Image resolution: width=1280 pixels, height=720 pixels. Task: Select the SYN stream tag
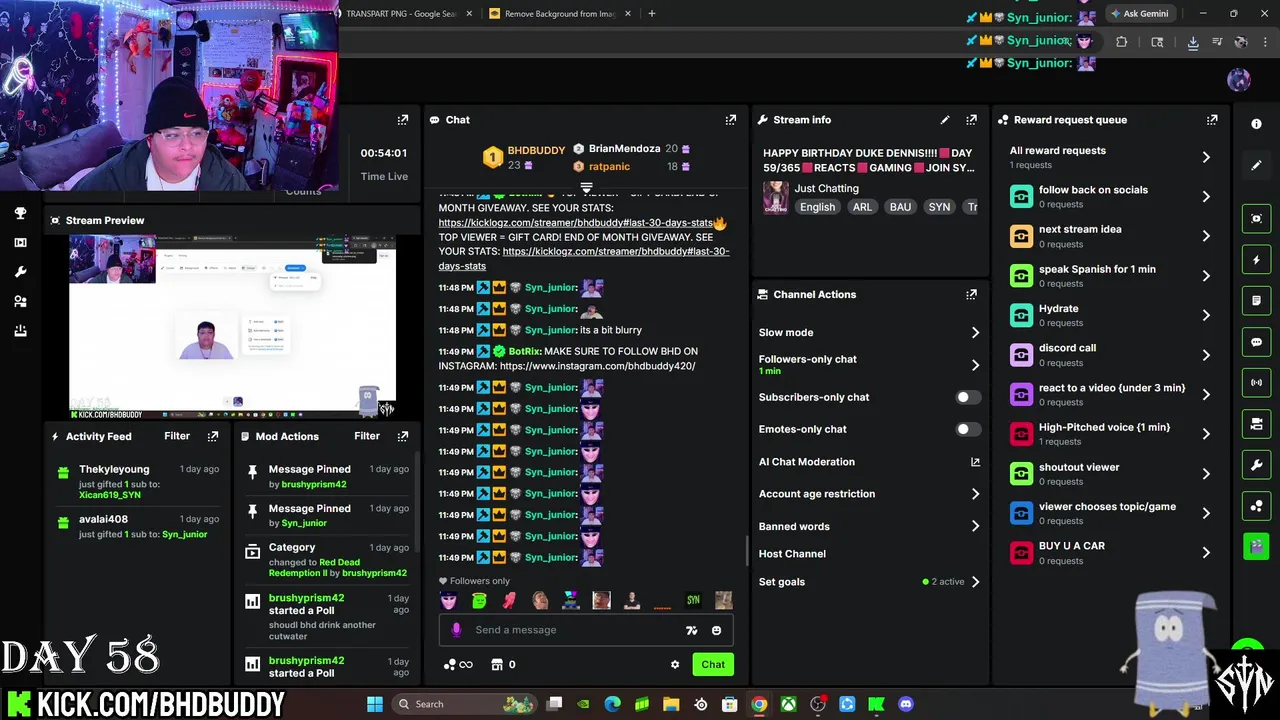[x=939, y=207]
